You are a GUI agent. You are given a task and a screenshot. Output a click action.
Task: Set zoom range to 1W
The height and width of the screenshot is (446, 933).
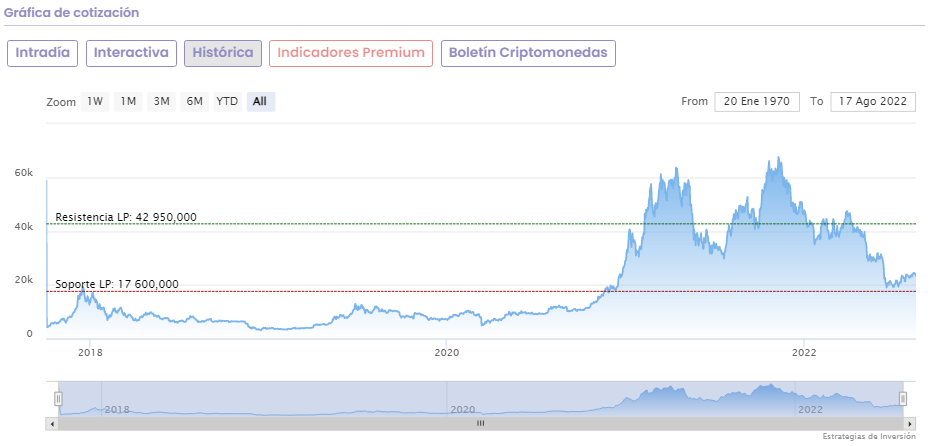95,101
